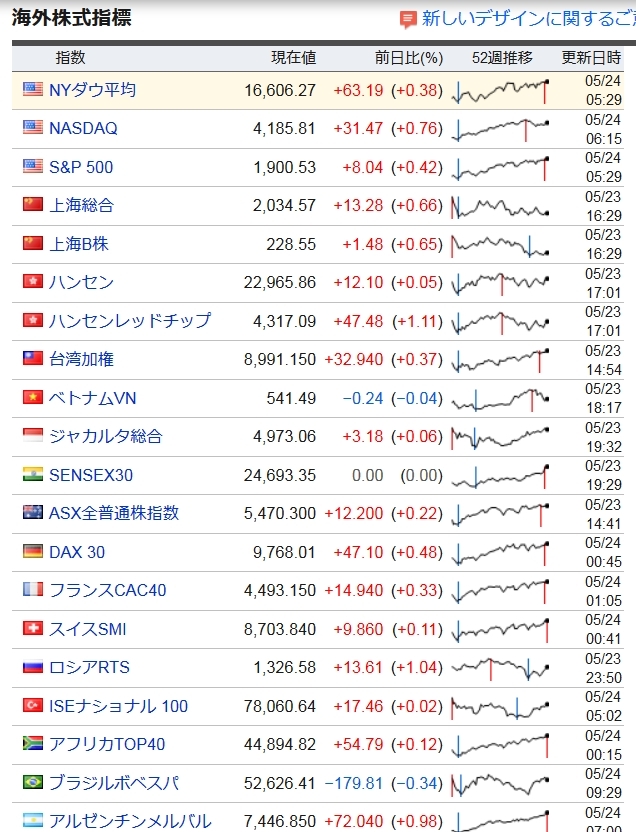View the 52-week sparkline for ベトナムVN
636x832 pixels.
[x=501, y=399]
